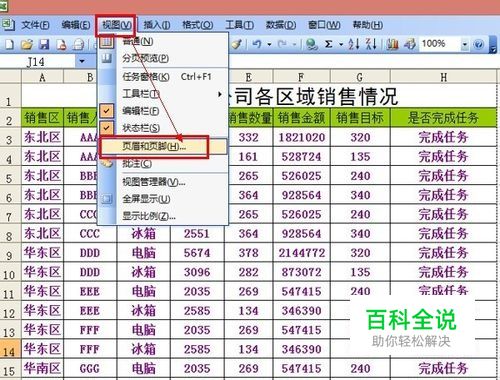Toggle the 状态栏(S) status bar checkmark
The image size is (500, 380).
point(106,128)
